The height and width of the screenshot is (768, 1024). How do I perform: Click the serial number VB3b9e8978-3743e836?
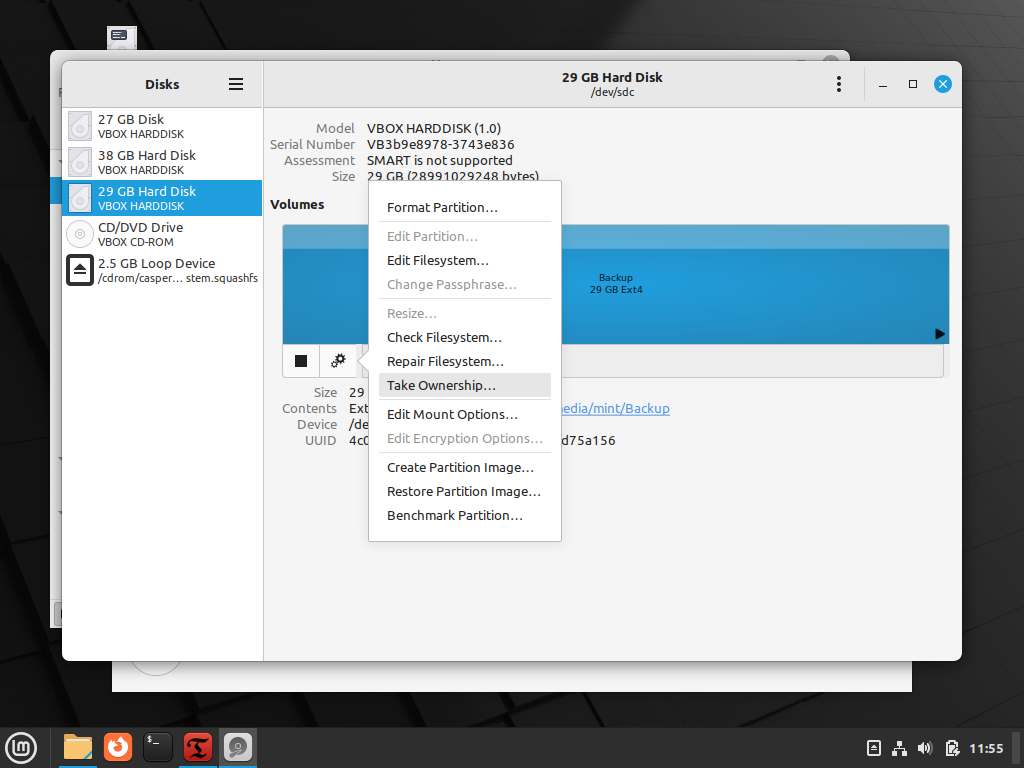tap(440, 144)
